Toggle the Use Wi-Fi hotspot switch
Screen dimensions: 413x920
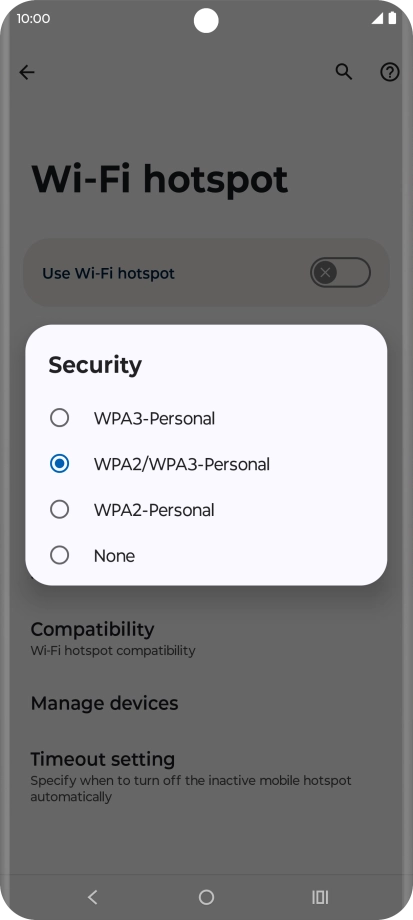coord(340,273)
